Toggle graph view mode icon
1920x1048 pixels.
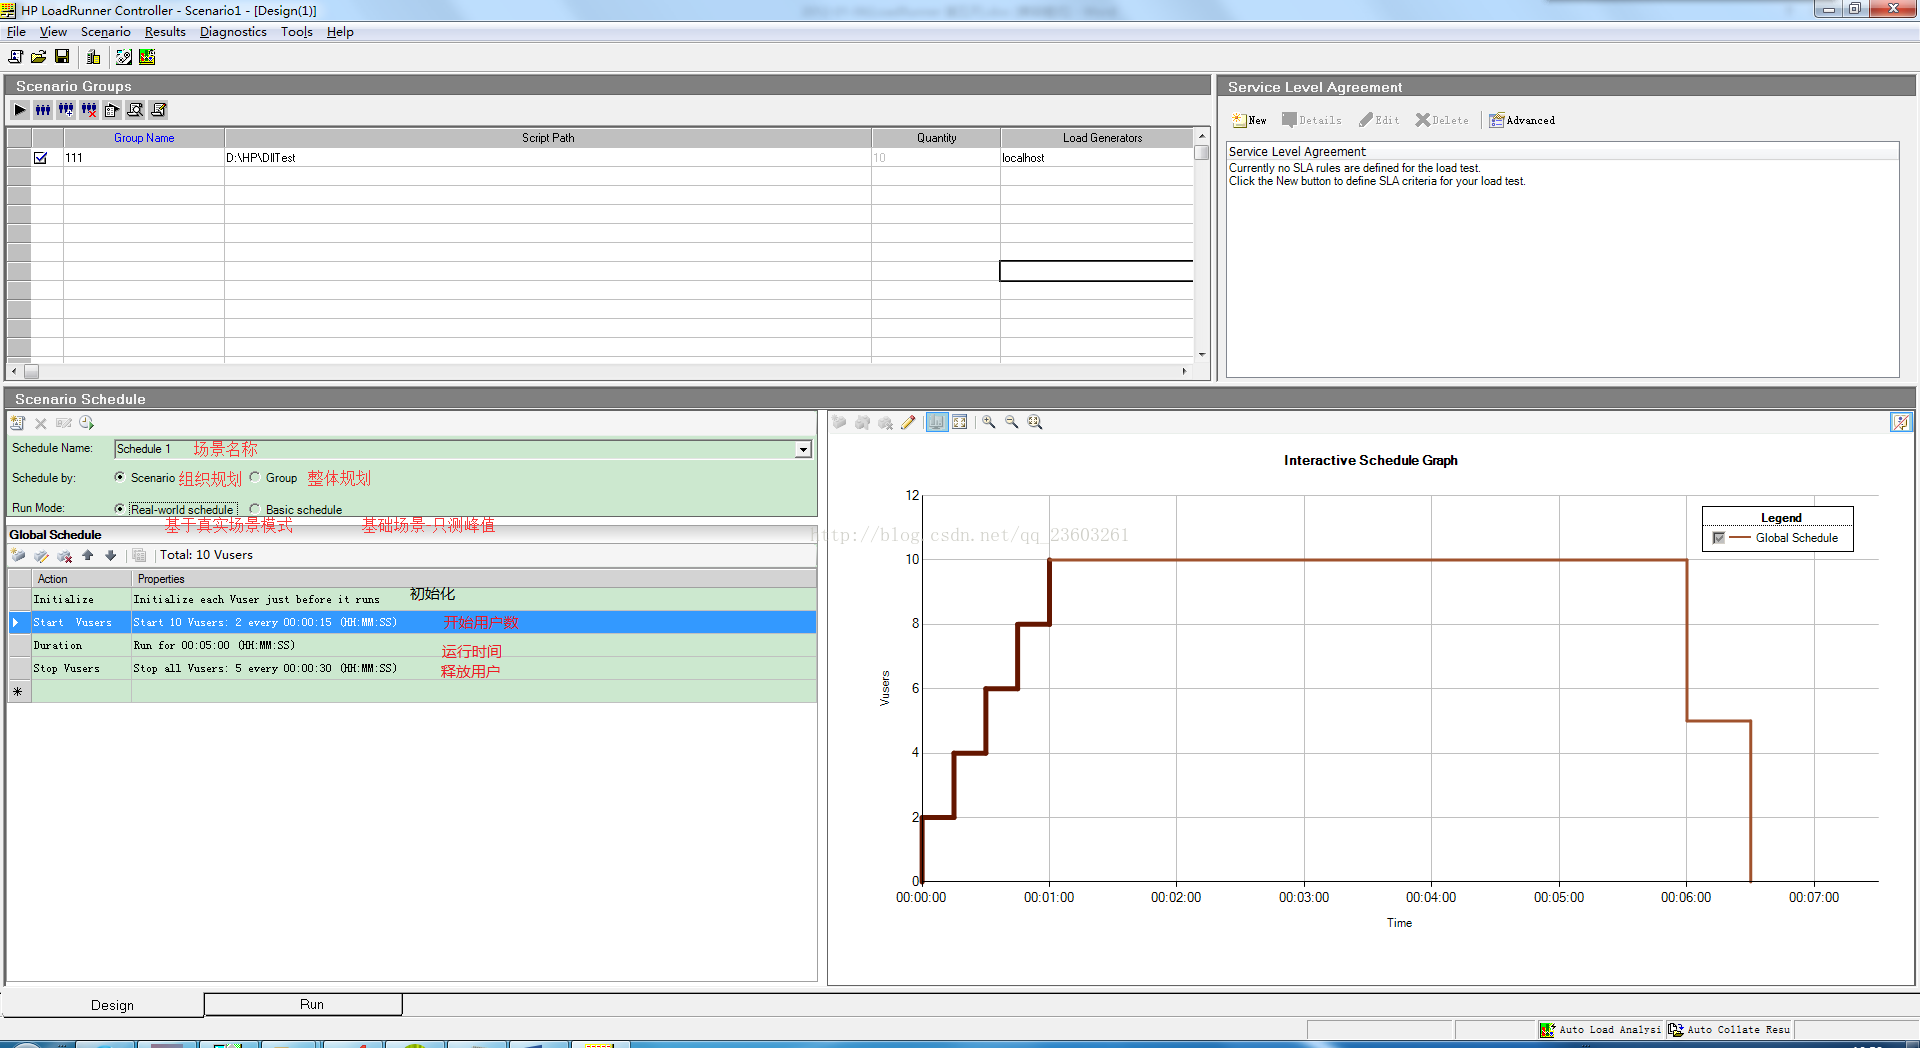coord(937,422)
